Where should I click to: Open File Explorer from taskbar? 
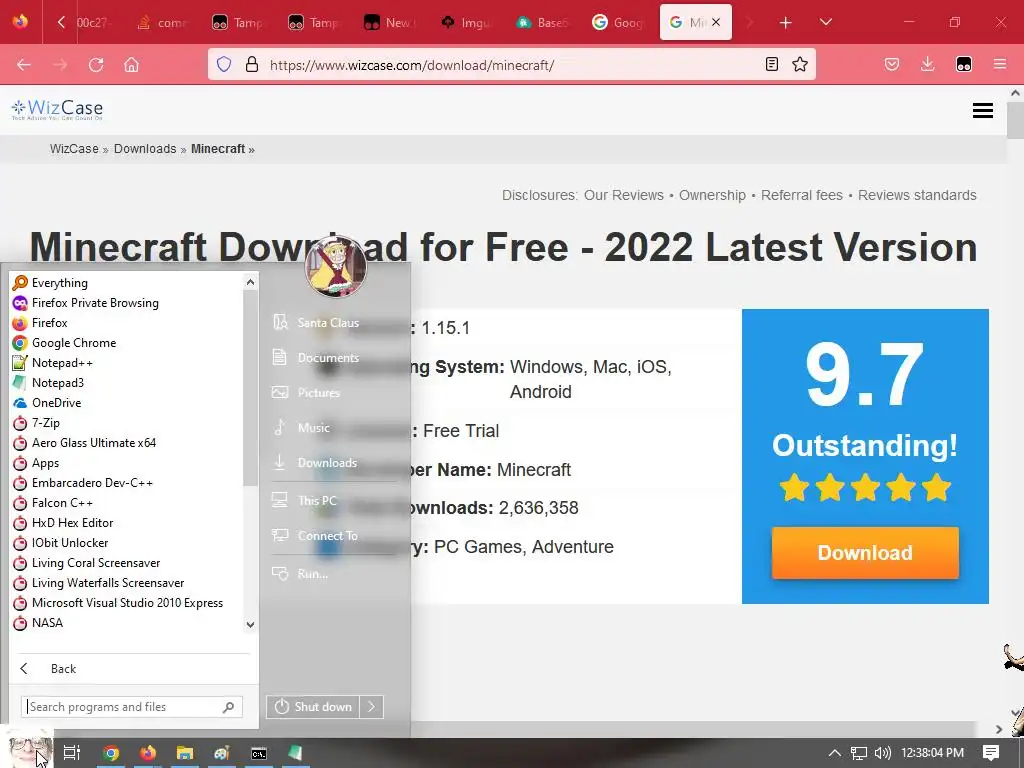185,753
